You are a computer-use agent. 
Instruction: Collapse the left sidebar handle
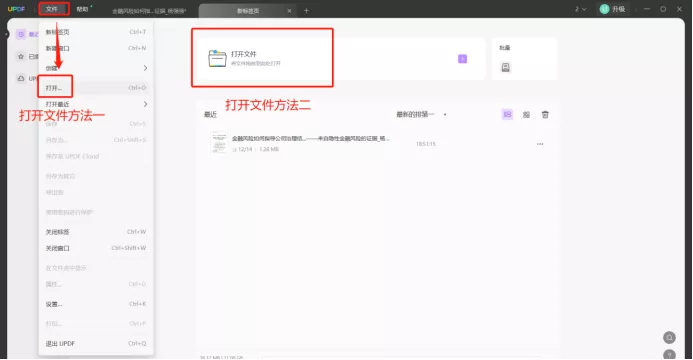[x=7, y=34]
